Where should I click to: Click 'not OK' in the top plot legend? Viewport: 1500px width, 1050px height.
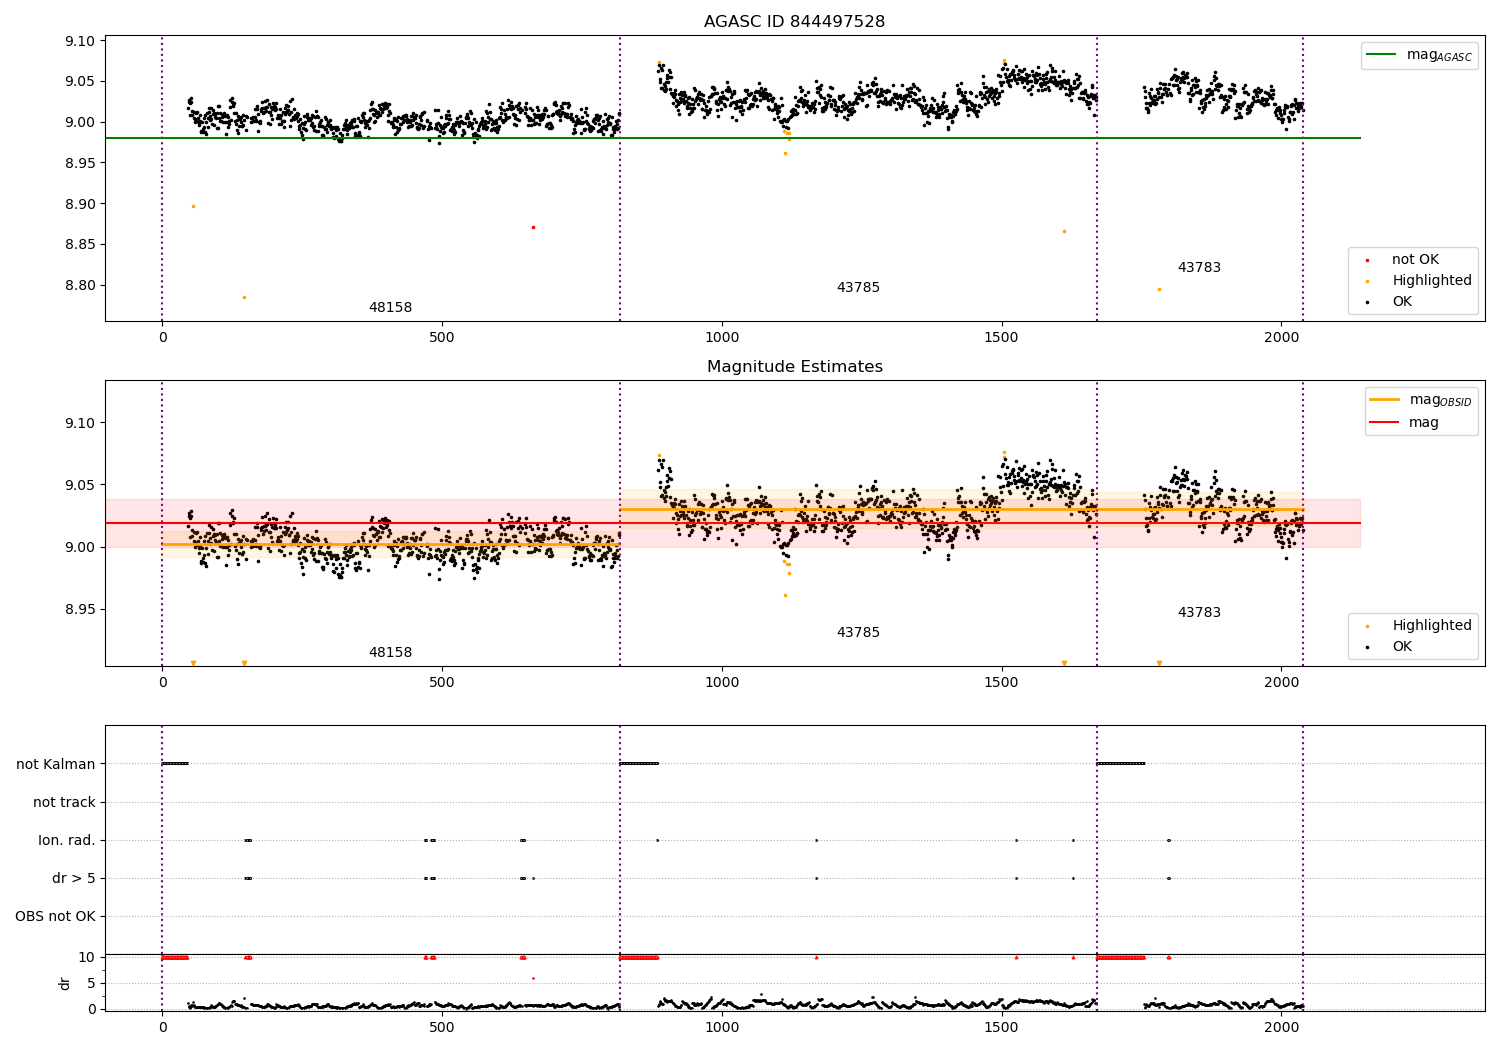(1415, 260)
